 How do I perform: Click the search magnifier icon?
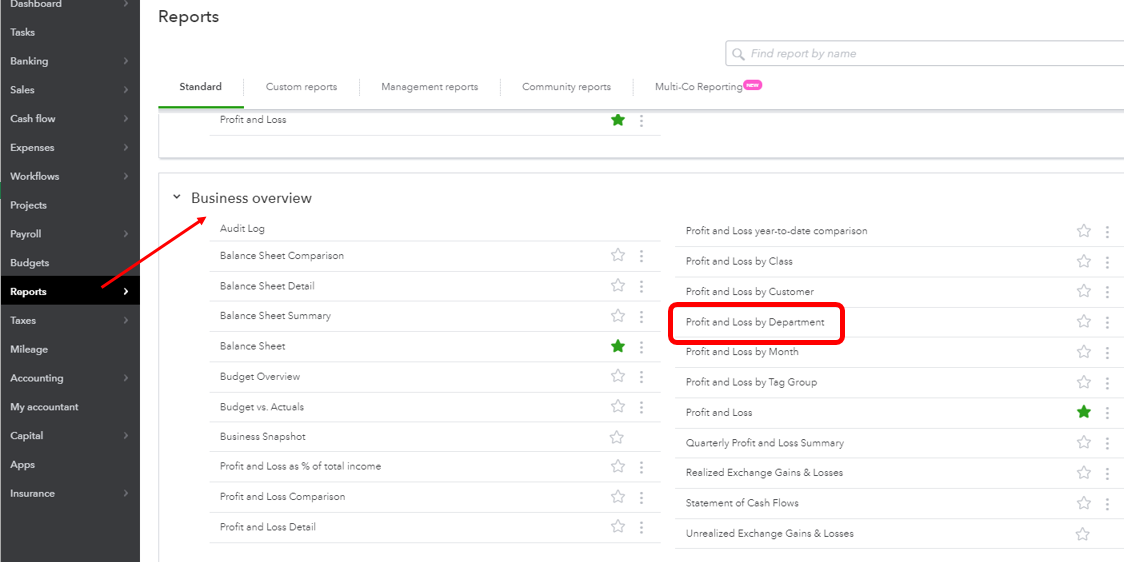coord(738,54)
